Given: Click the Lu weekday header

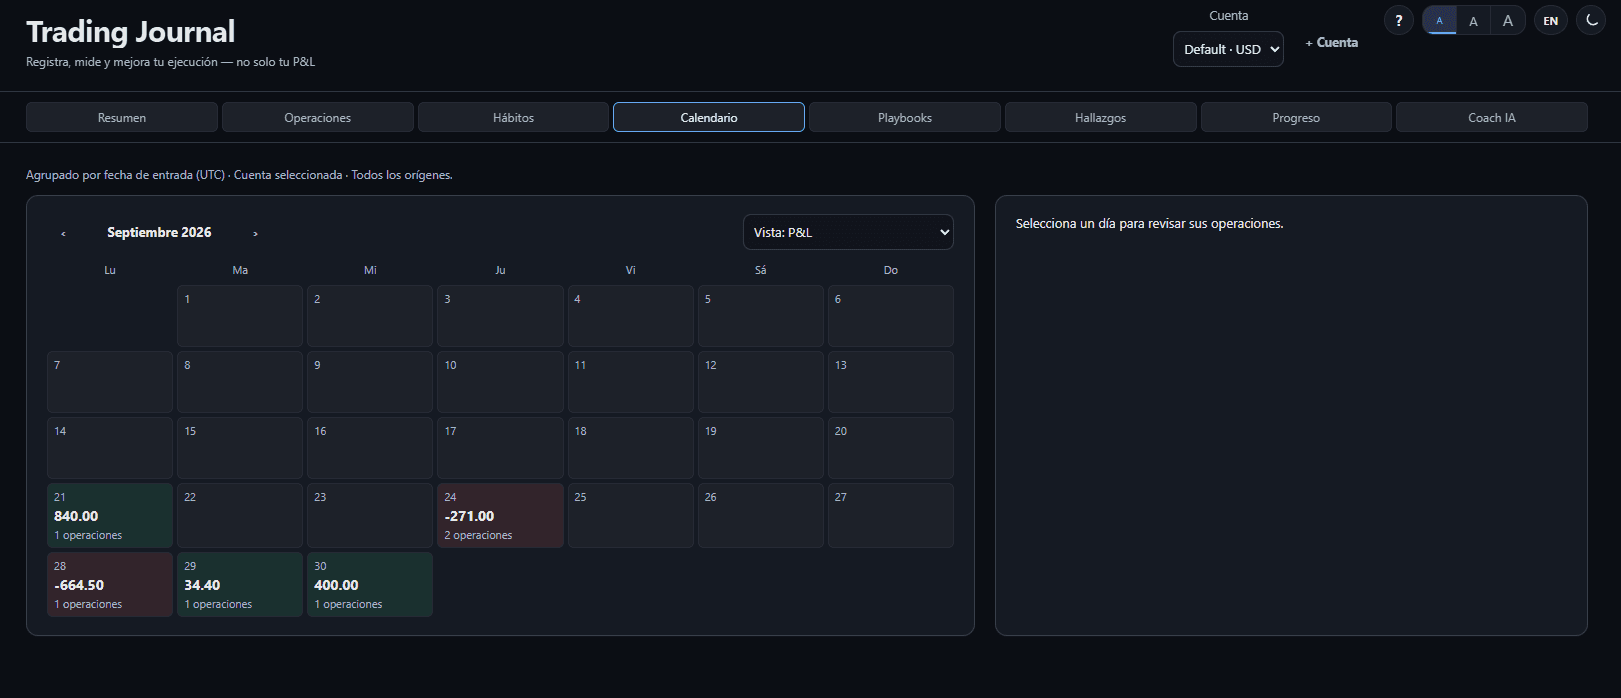Looking at the screenshot, I should click(110, 270).
